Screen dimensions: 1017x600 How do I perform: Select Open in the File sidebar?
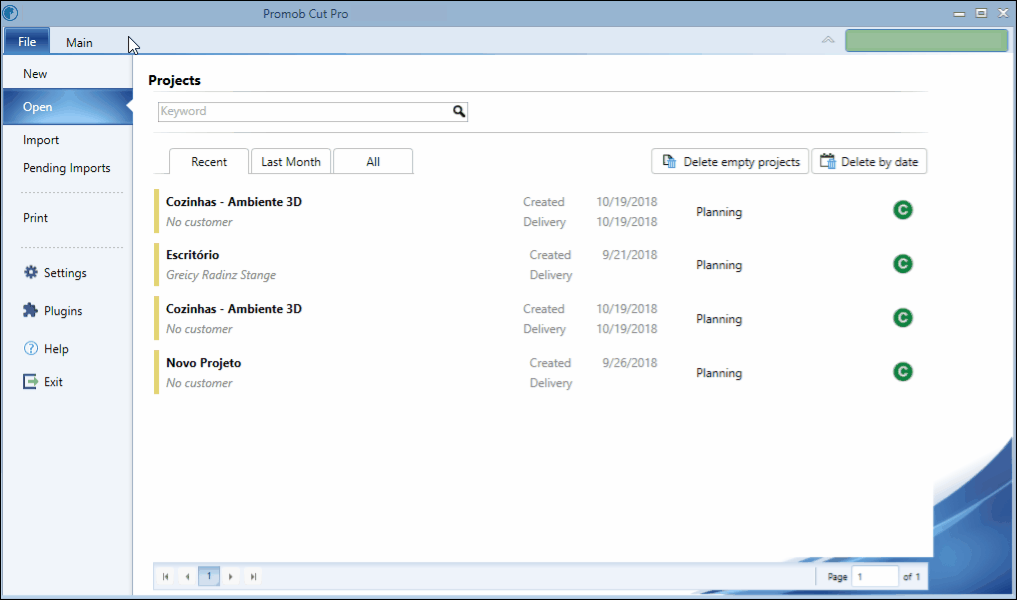point(67,106)
